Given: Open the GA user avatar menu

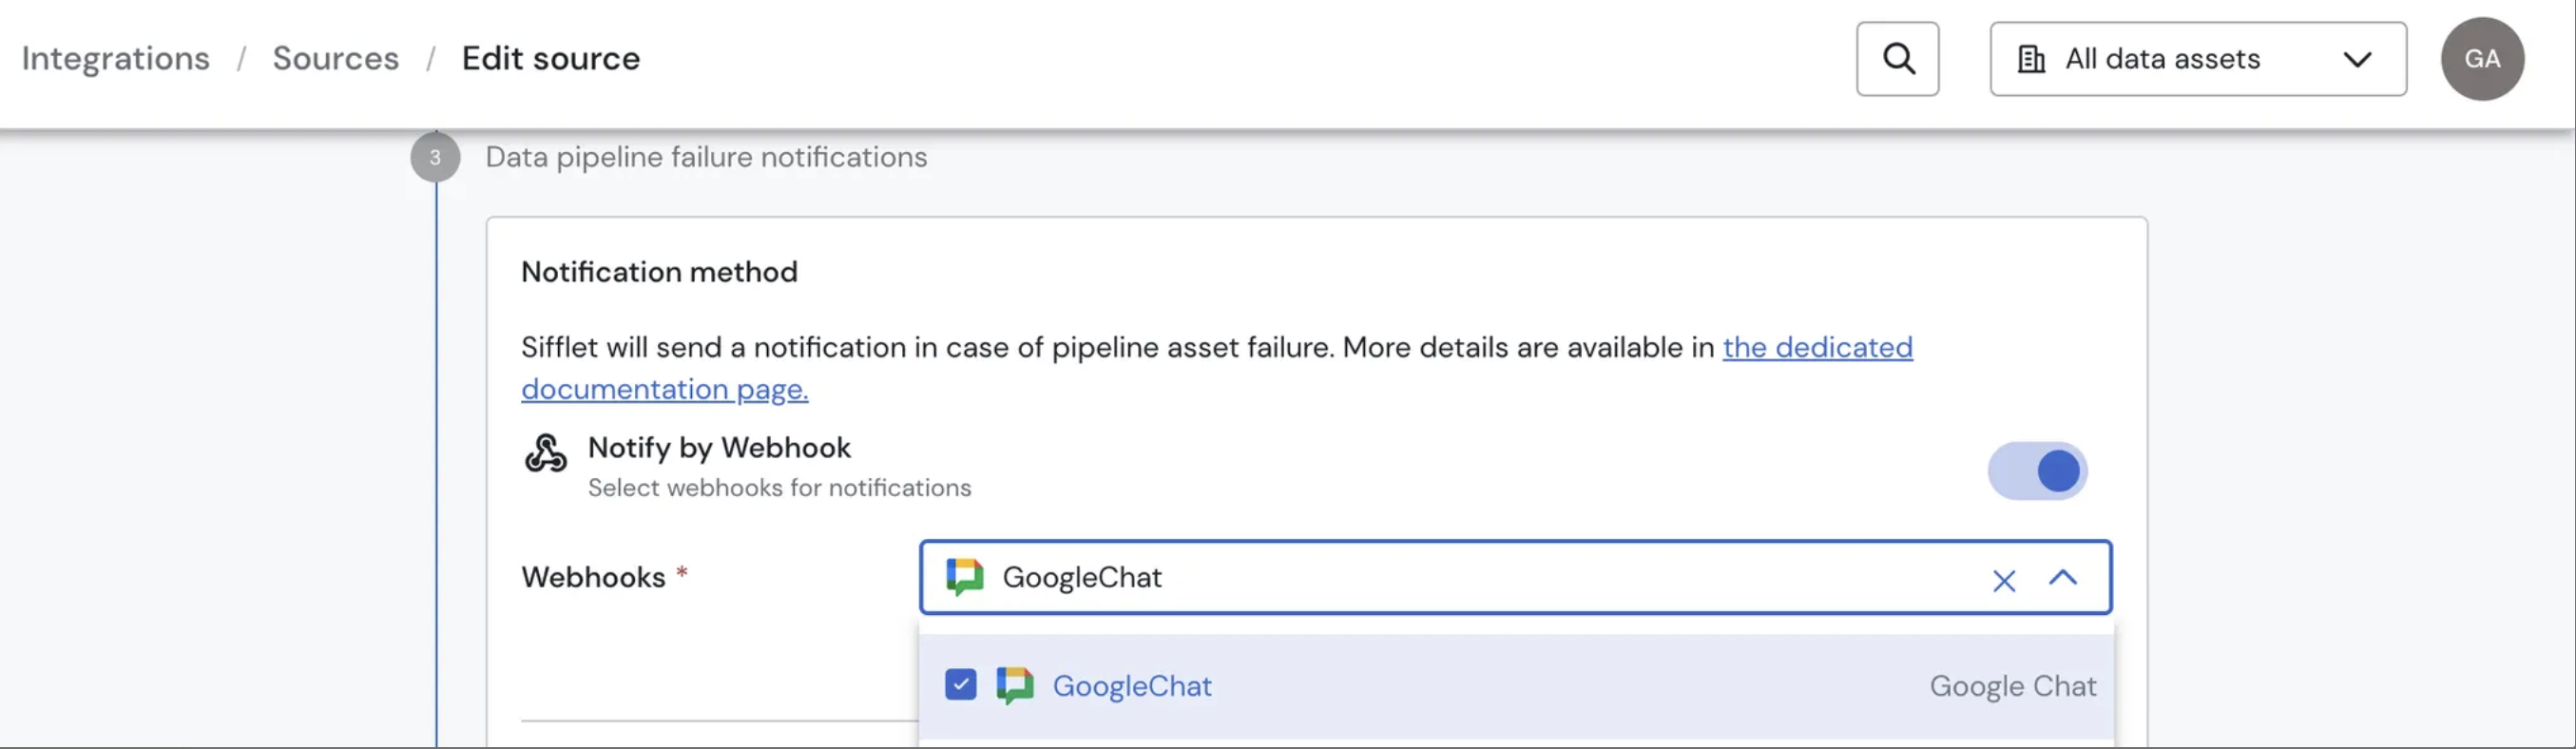Looking at the screenshot, I should 2481,59.
